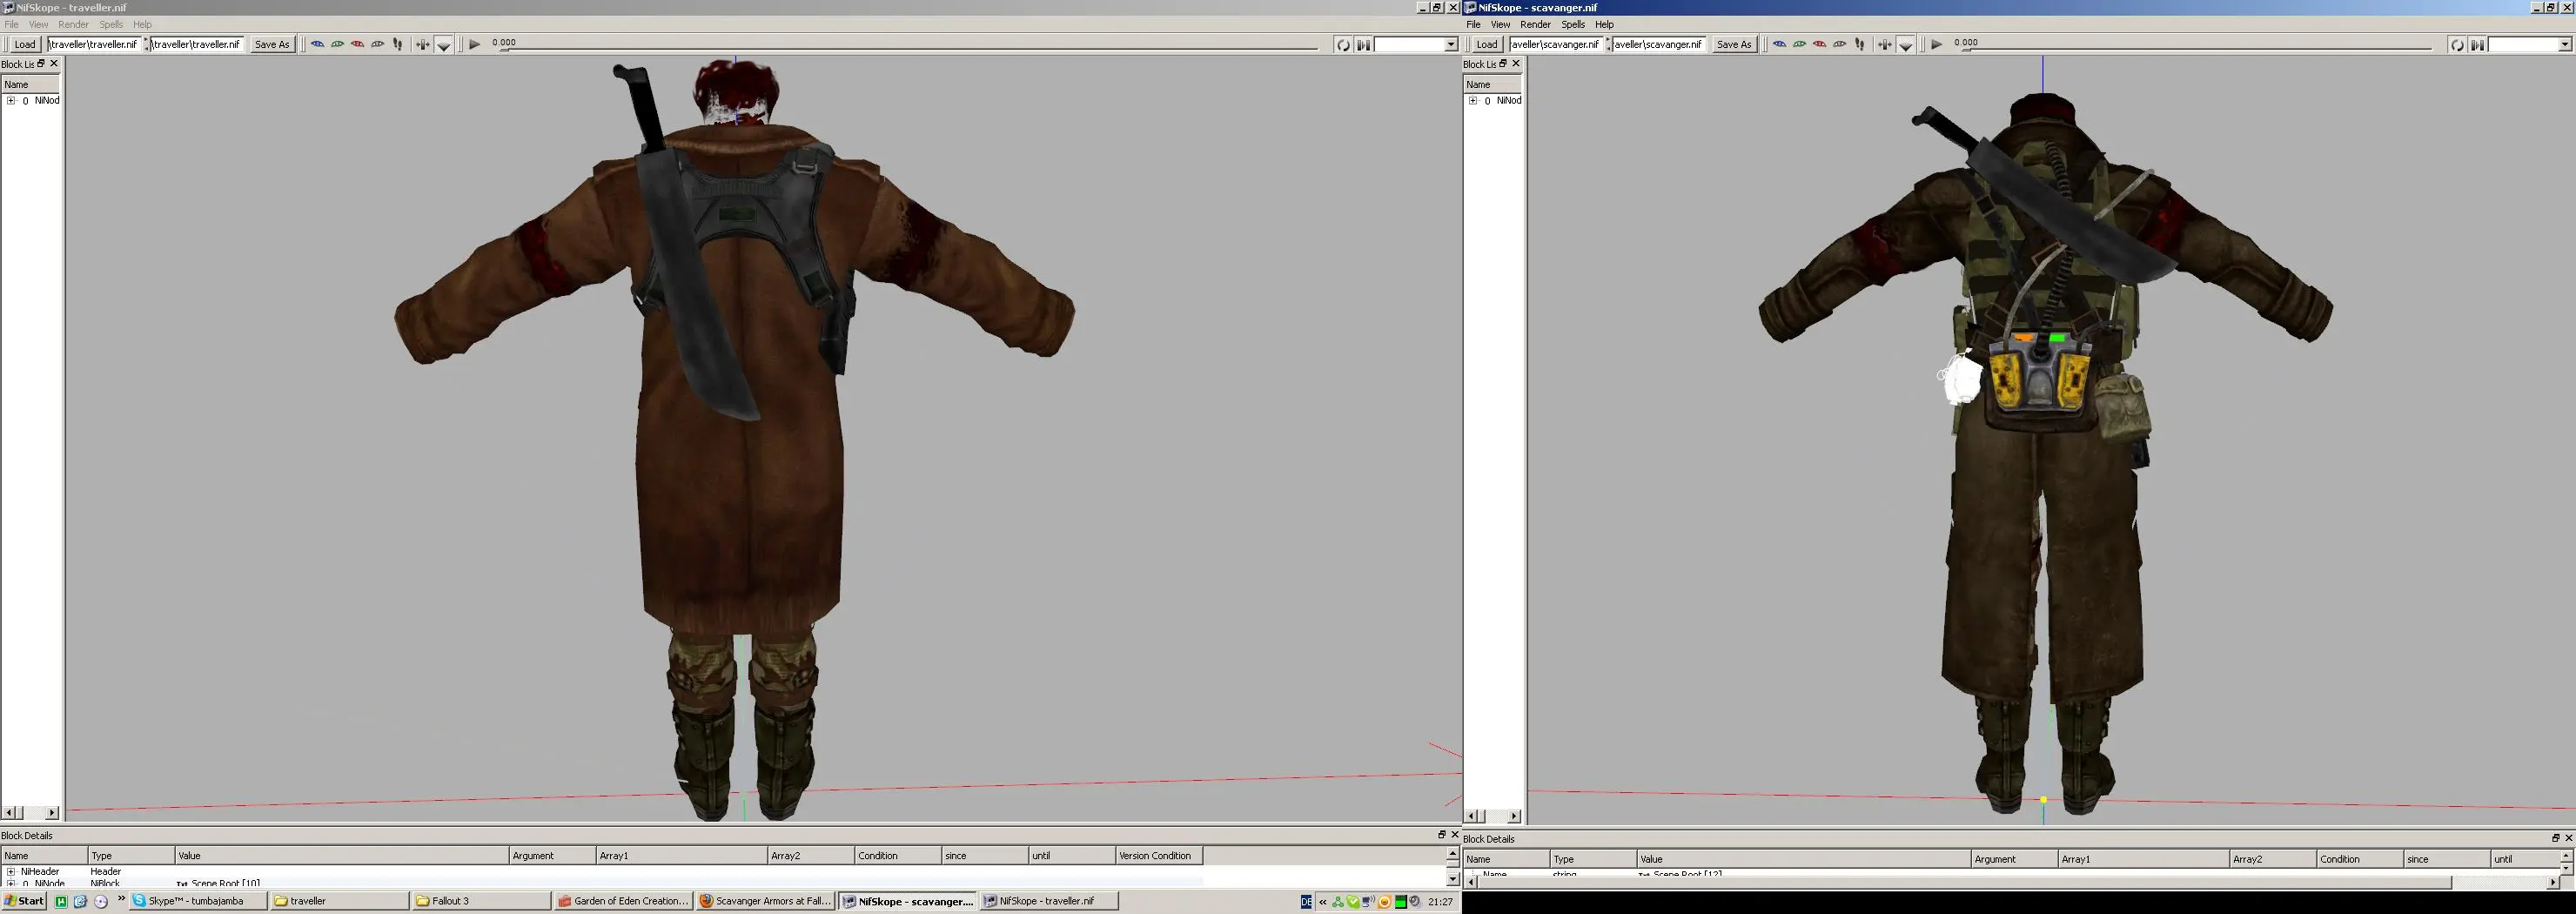Switch to Skype tumbajamba taskbar item

(x=199, y=901)
